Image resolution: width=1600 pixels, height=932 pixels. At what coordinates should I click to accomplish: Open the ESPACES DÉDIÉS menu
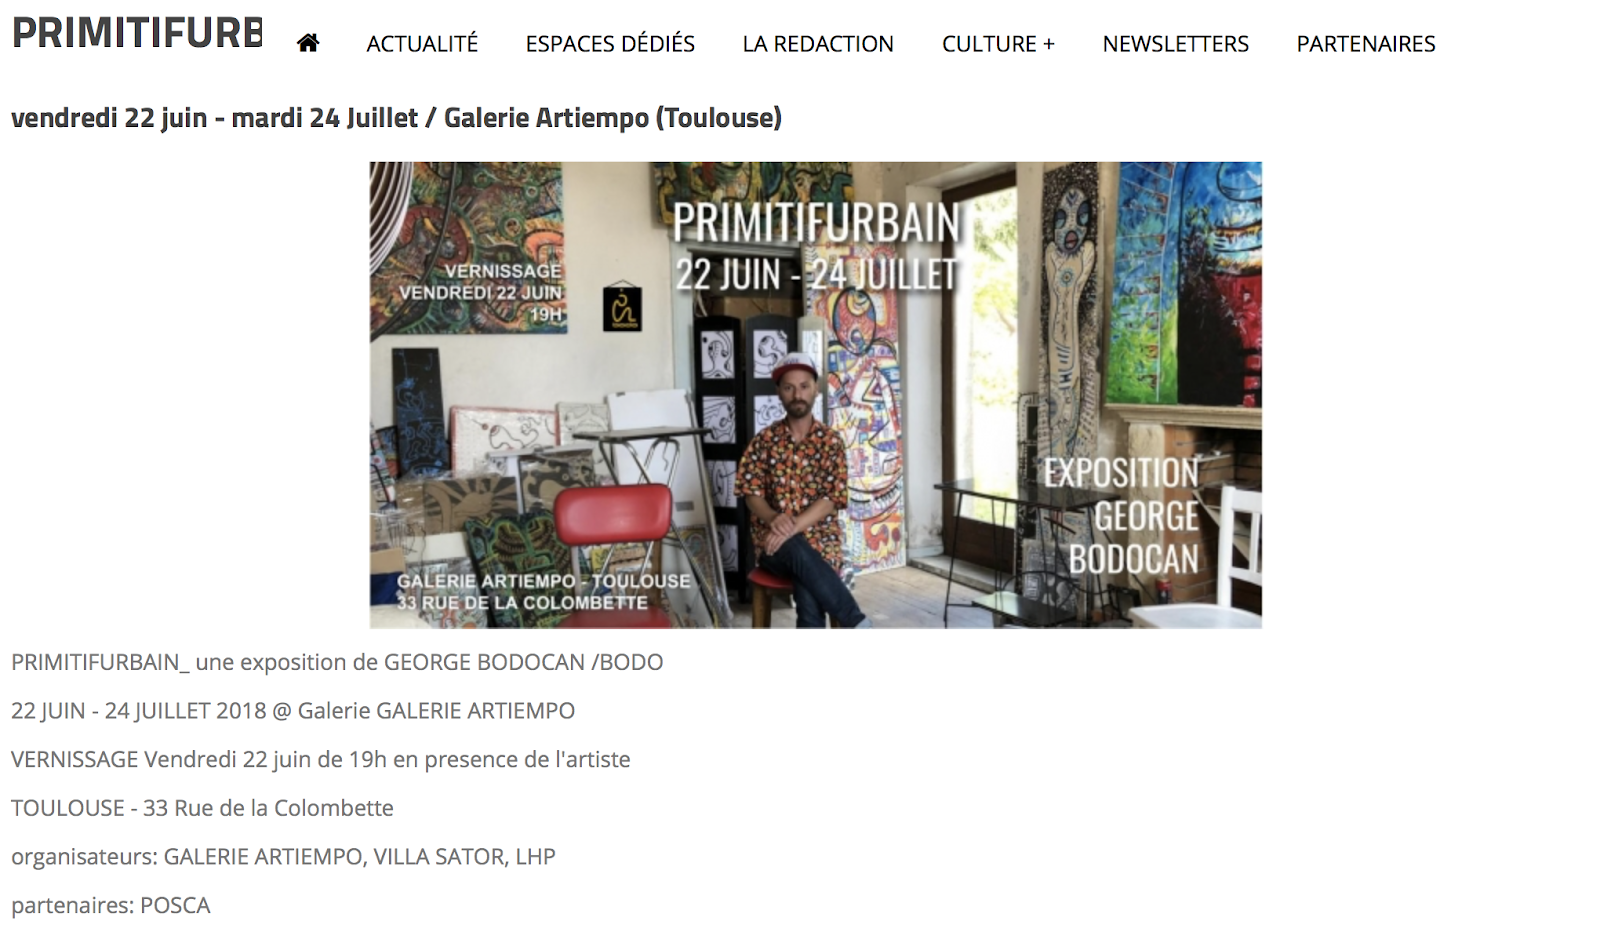tap(610, 44)
